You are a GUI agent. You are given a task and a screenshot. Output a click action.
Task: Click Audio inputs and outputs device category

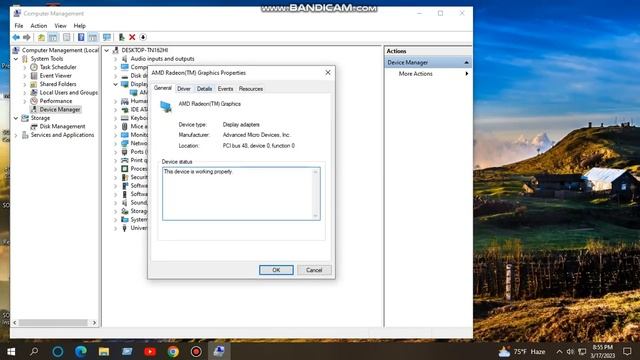click(162, 59)
